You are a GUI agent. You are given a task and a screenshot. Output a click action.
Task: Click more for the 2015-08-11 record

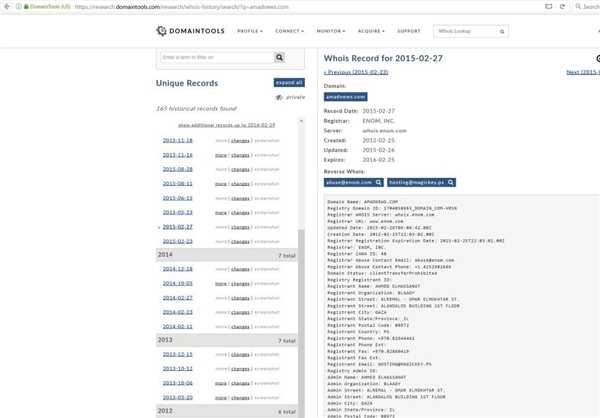221,184
